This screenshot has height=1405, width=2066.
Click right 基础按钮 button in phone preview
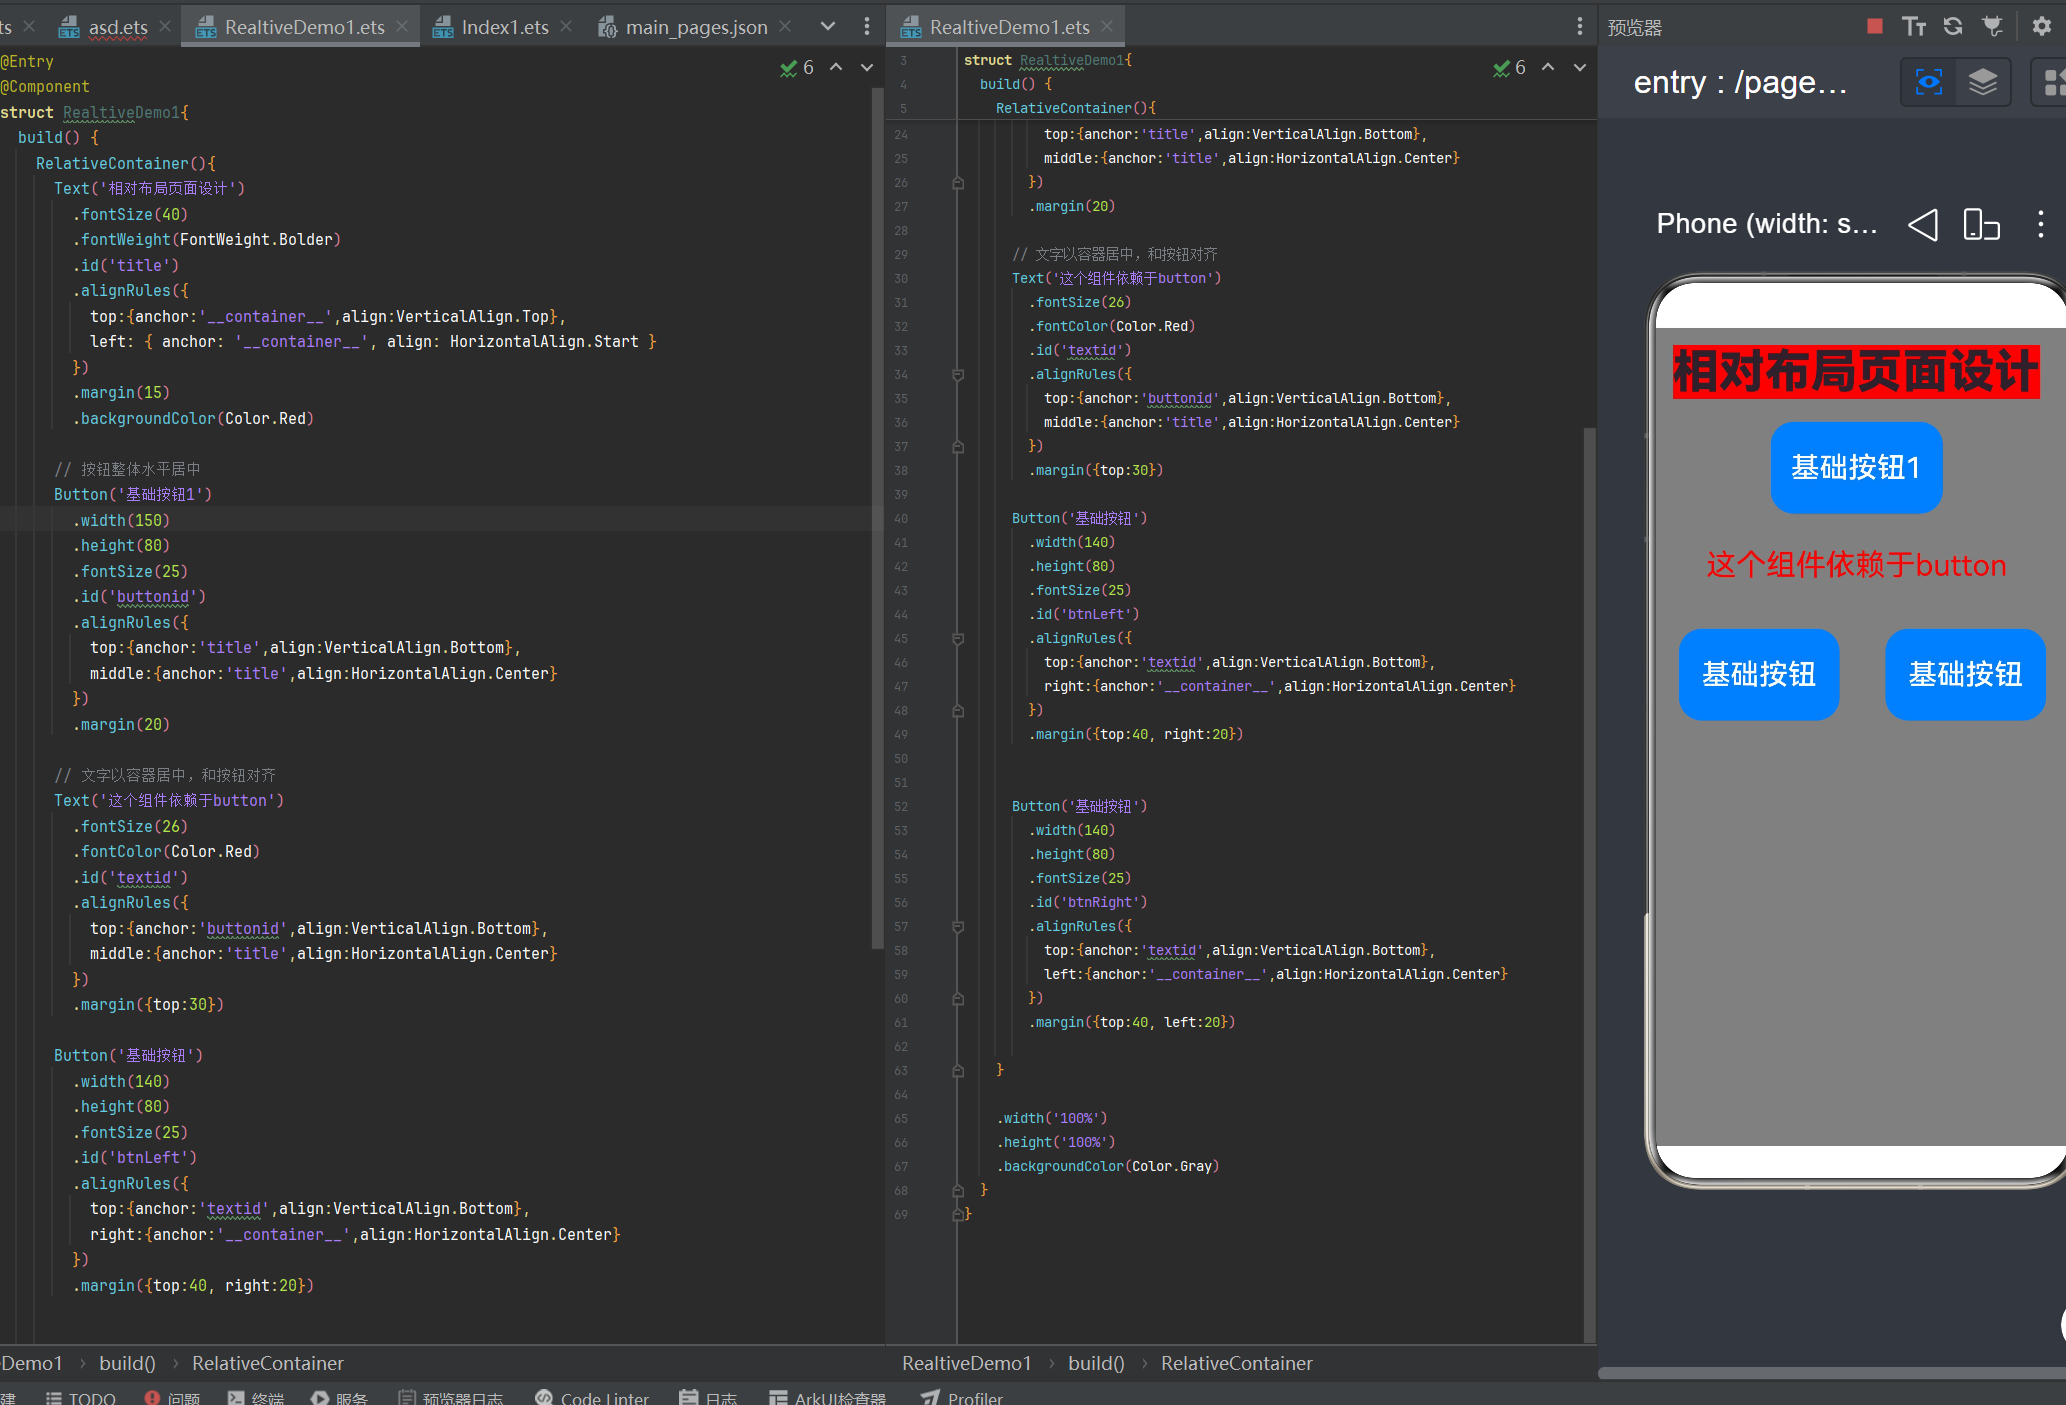pos(1965,674)
